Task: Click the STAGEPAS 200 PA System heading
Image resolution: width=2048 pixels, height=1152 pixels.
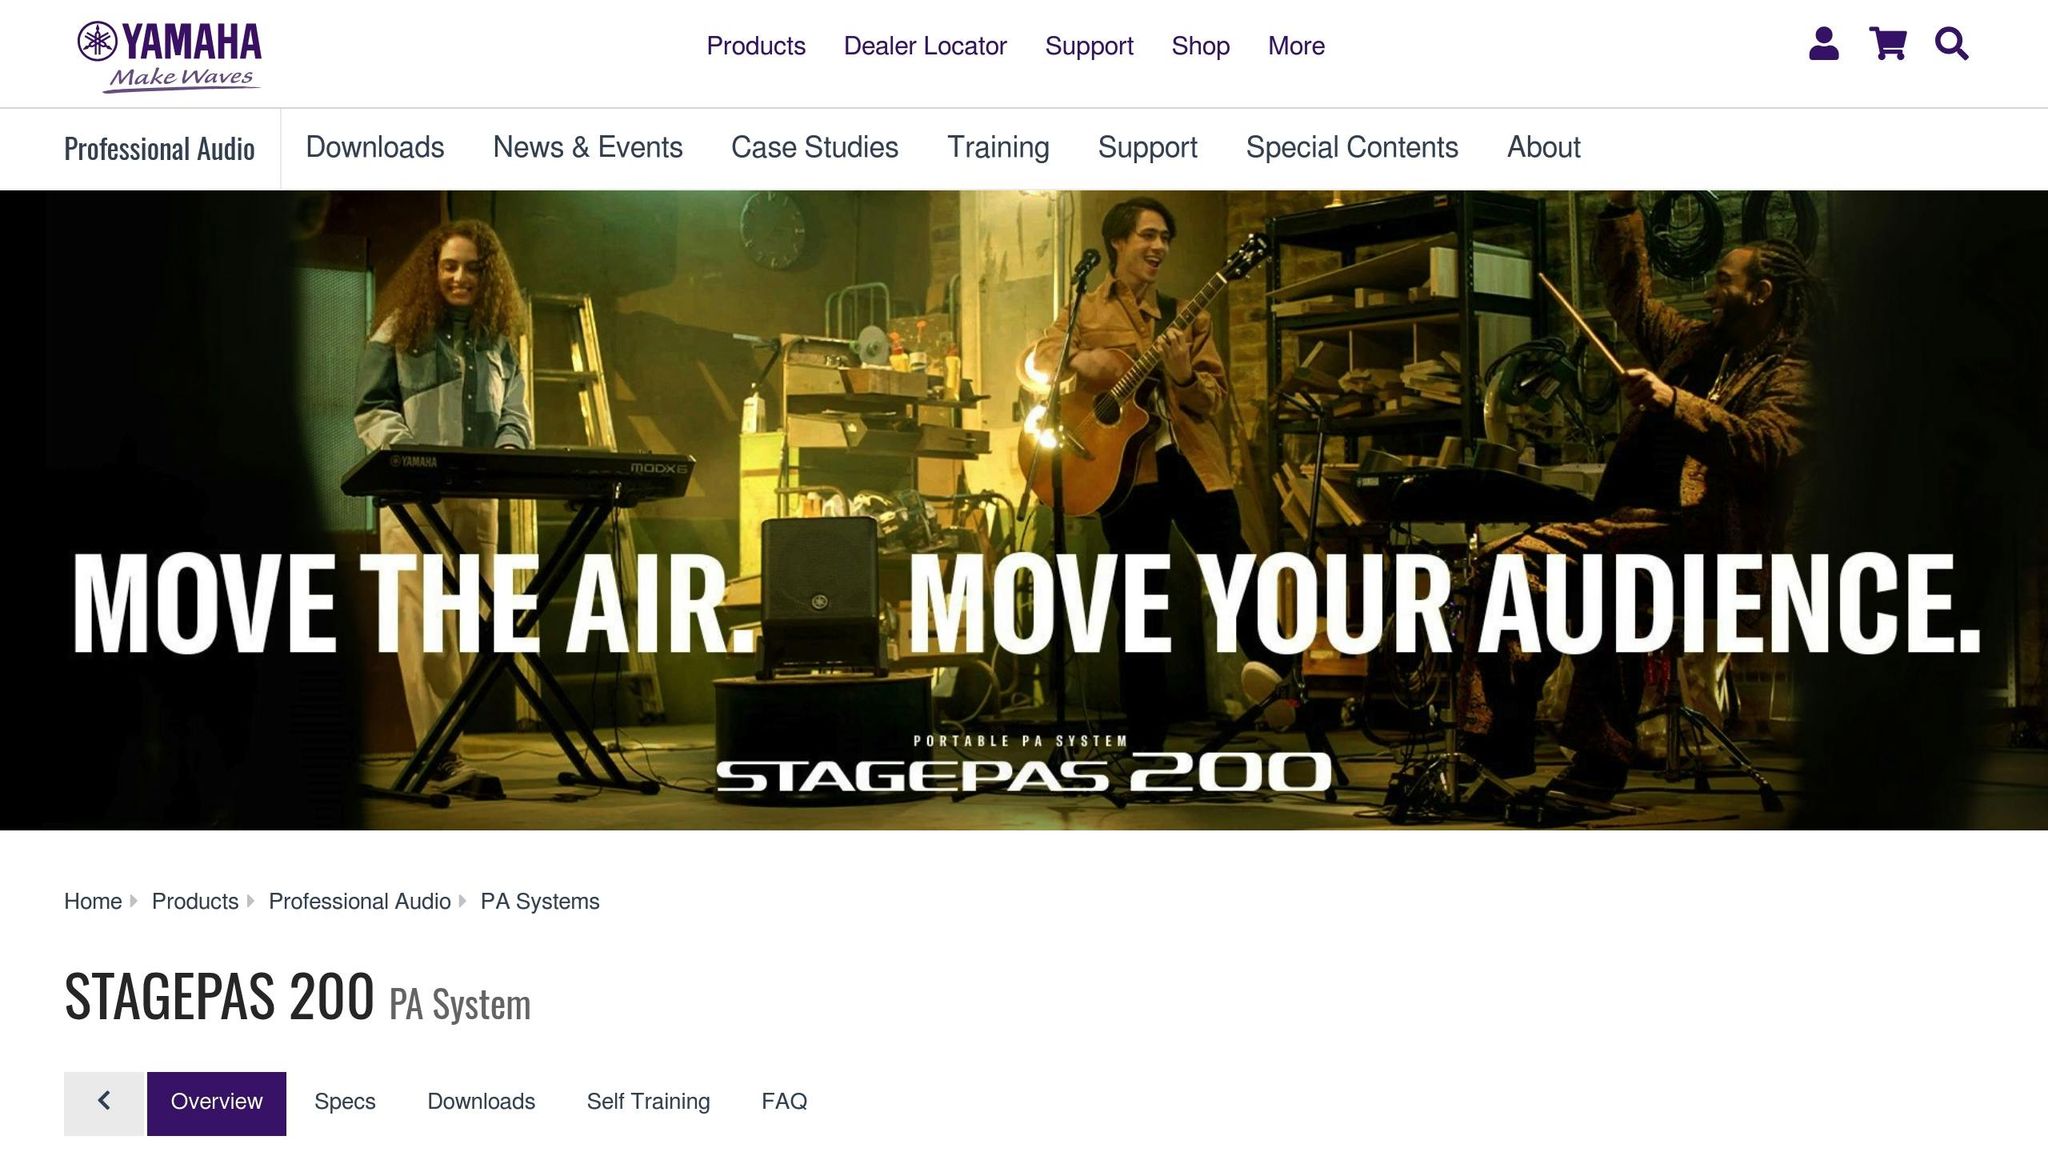Action: 297,997
